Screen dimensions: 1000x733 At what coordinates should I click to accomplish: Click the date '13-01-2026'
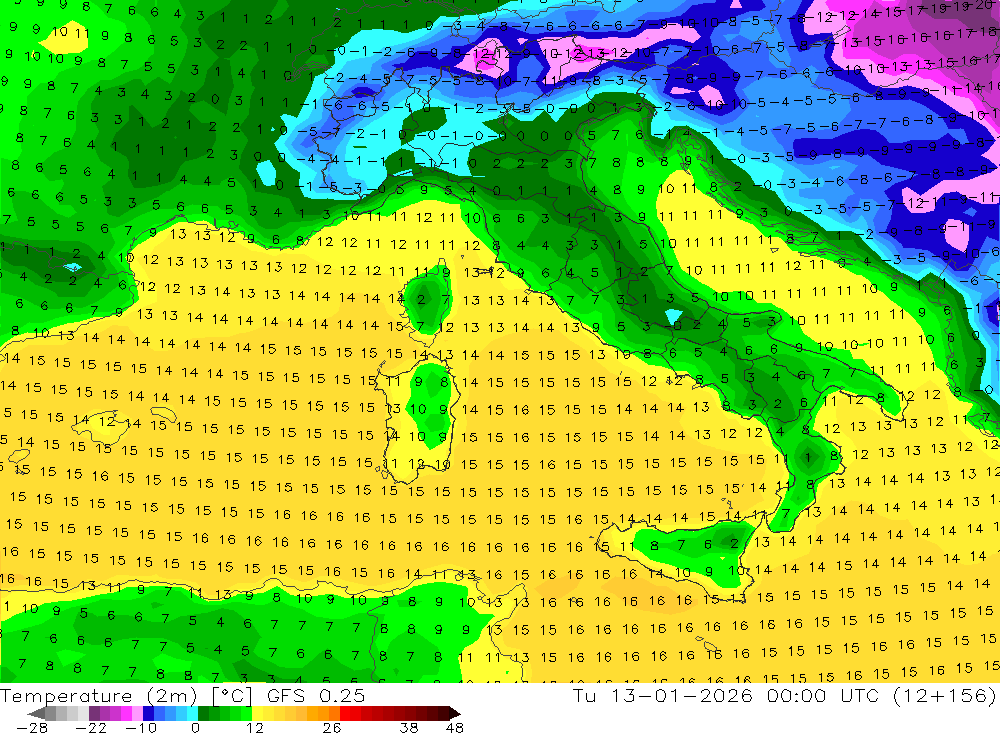[x=682, y=695]
